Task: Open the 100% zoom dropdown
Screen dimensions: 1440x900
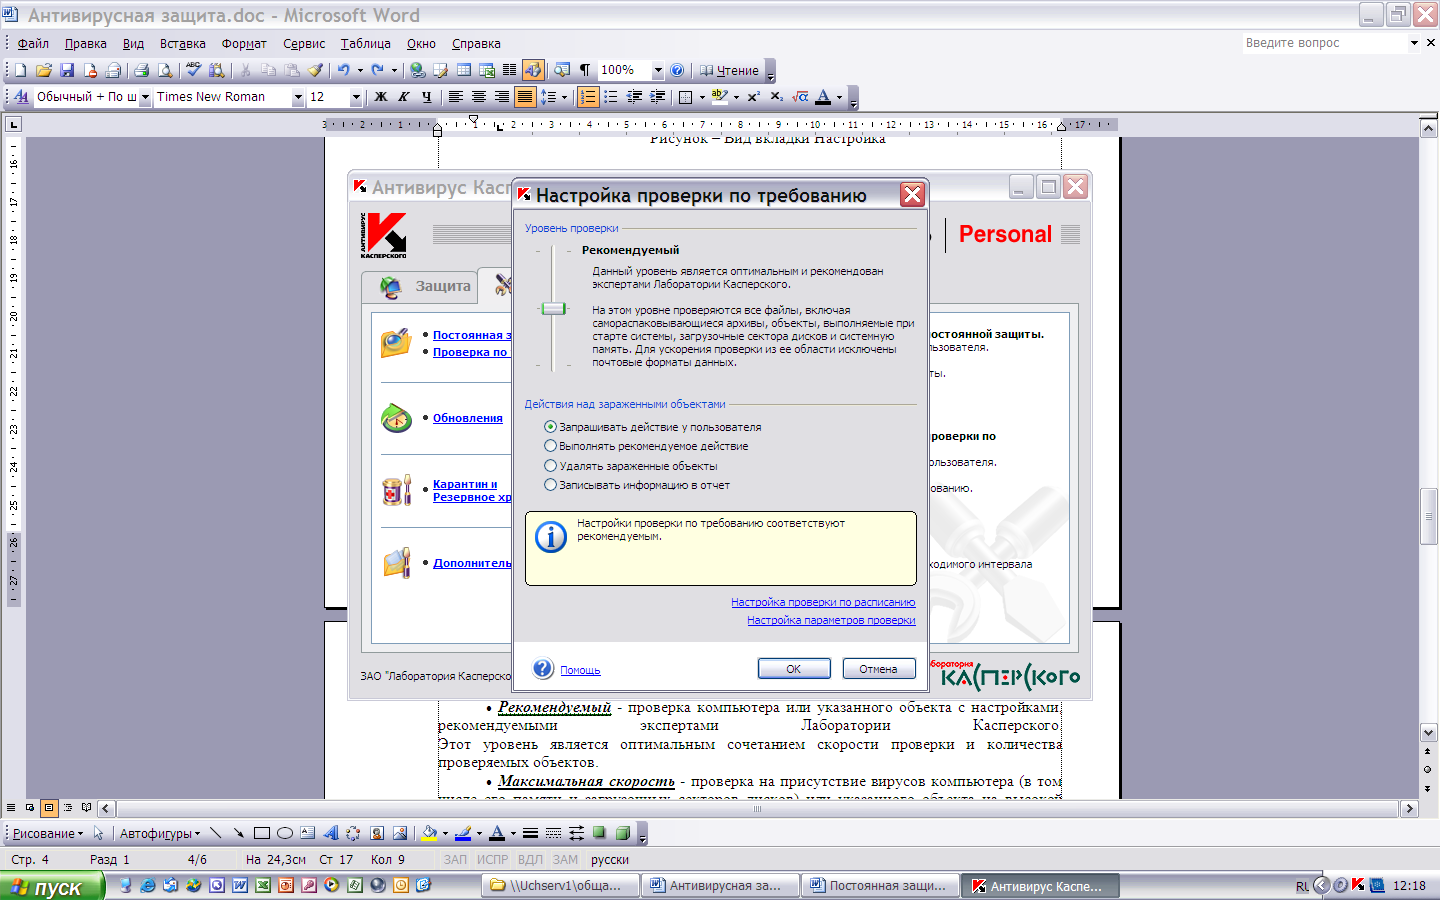Action: coord(658,70)
